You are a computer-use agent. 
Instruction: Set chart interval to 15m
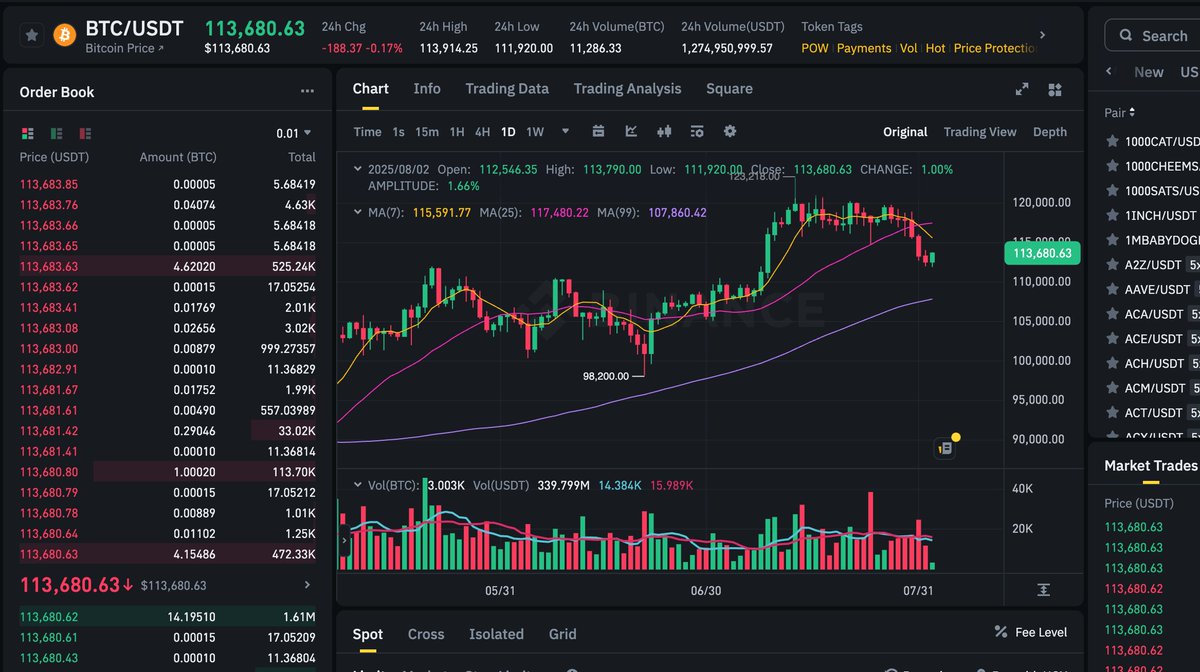coord(427,132)
